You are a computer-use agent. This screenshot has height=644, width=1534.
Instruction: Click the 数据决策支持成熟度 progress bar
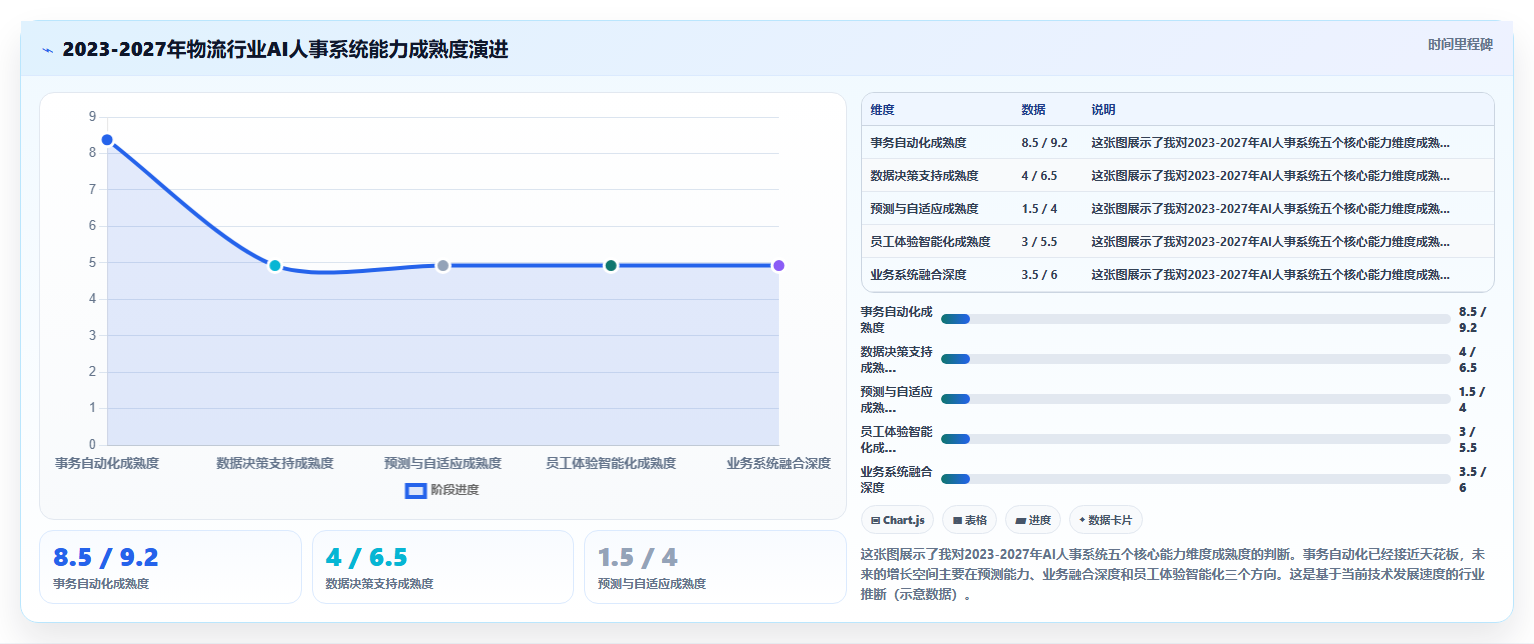pos(1195,359)
